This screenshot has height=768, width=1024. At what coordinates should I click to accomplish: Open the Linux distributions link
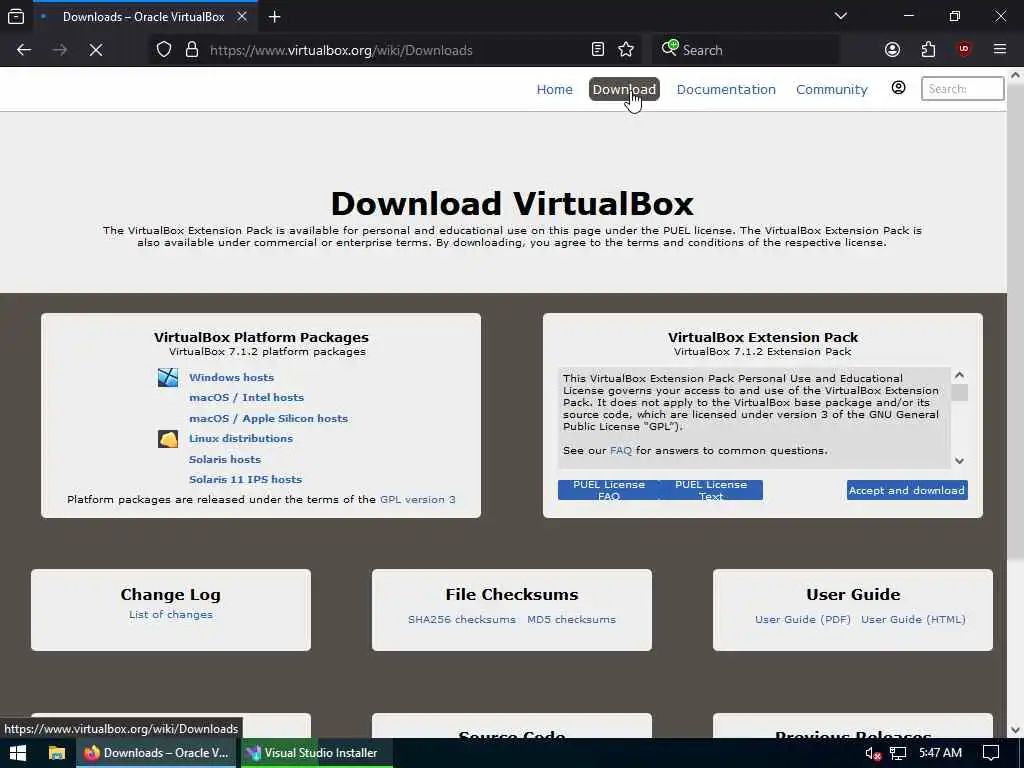click(x=241, y=439)
